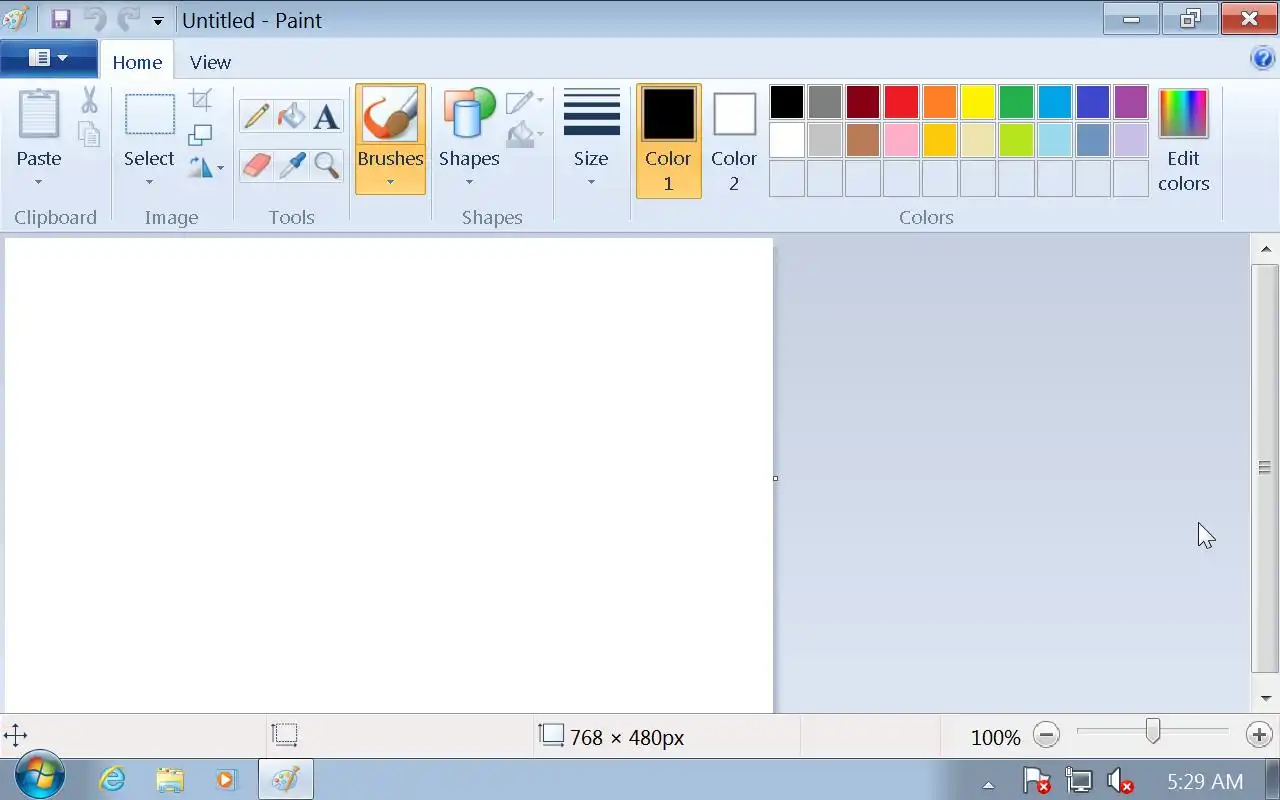Expand the Paste dropdown arrow
The height and width of the screenshot is (800, 1280).
click(39, 182)
